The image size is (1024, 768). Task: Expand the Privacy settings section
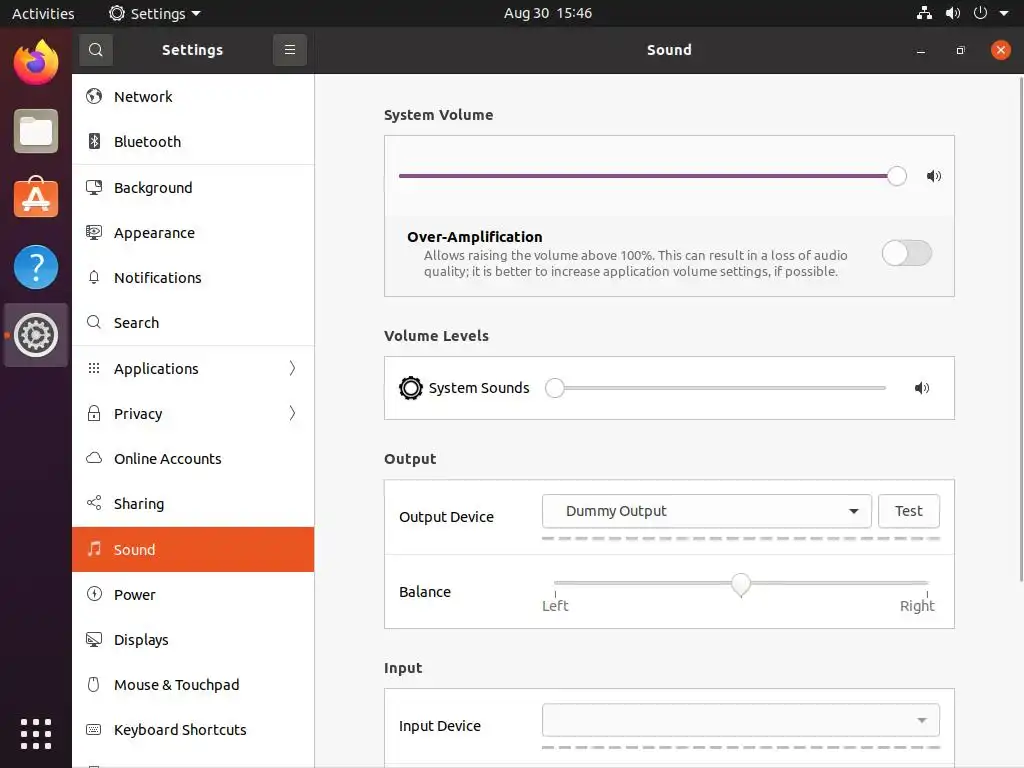[x=193, y=413]
